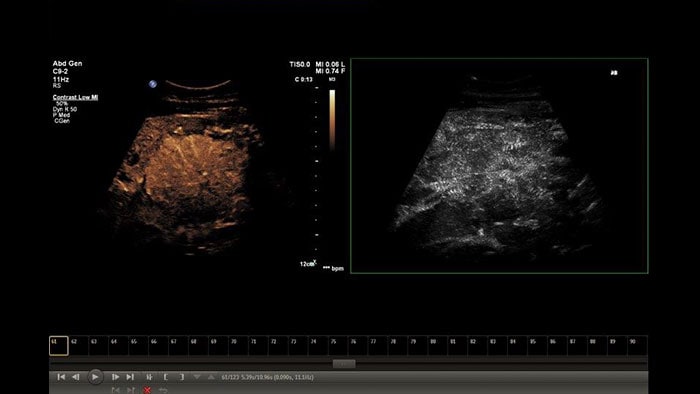Select frame thumbnail 75
700x394 pixels.
tap(338, 346)
